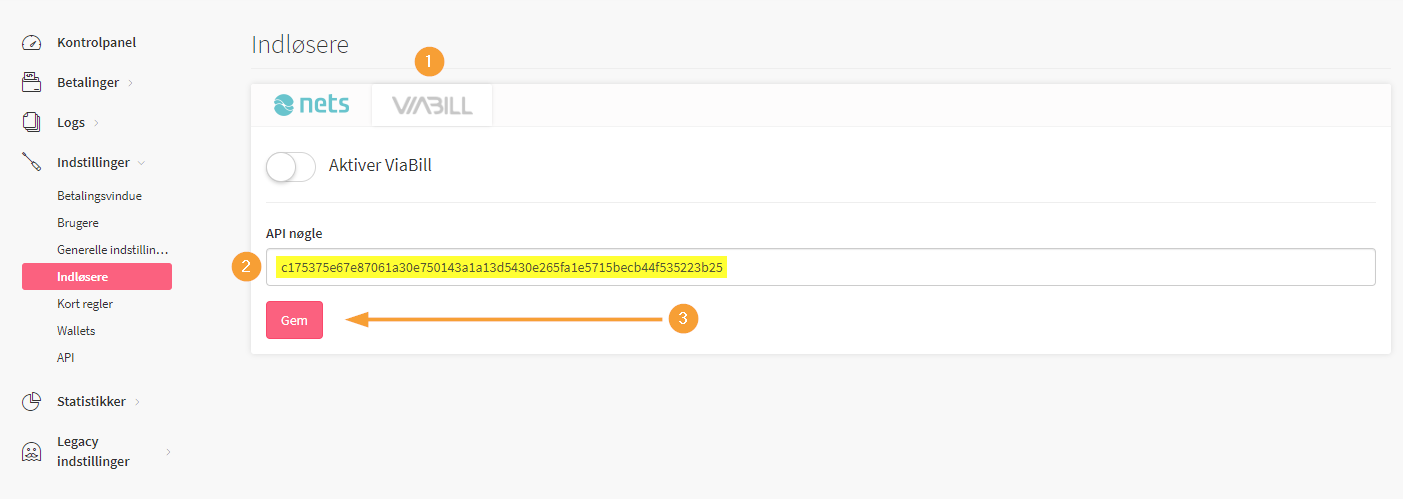
Task: Click the Logs documents icon
Action: [x=32, y=122]
